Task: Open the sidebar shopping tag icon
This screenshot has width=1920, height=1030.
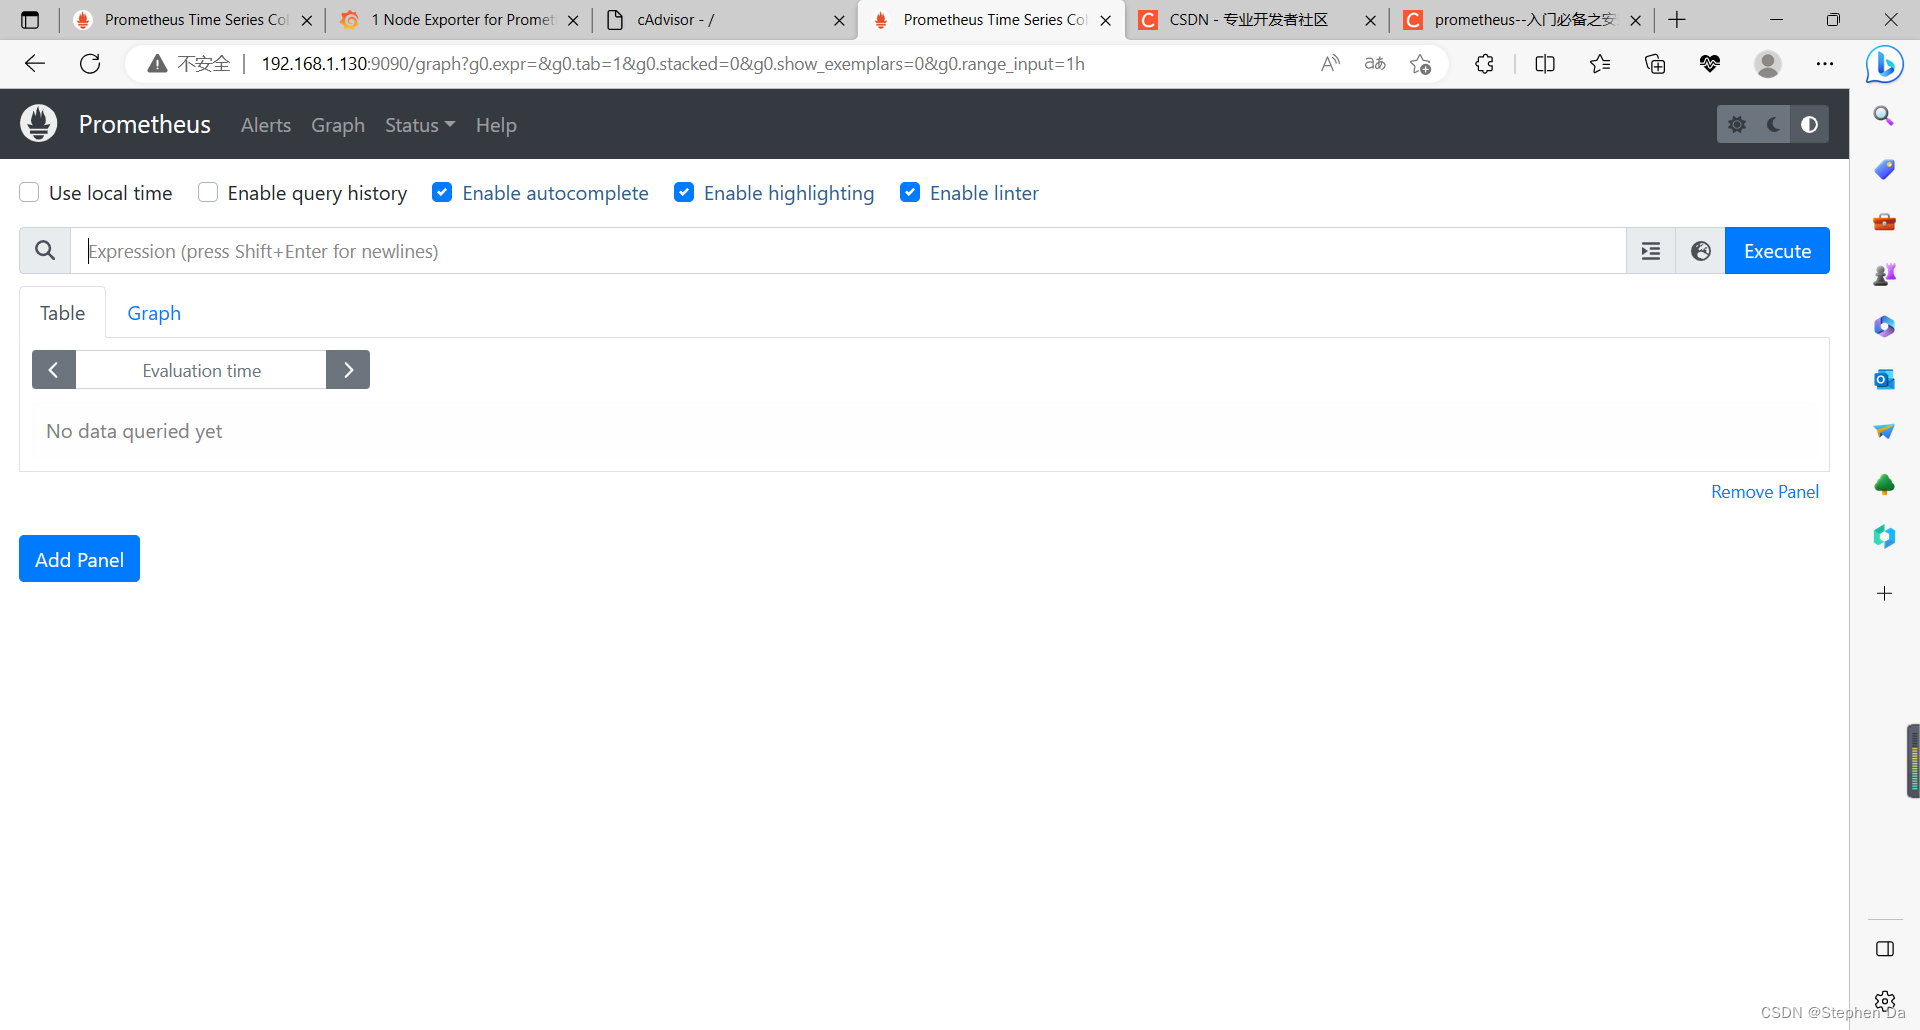Action: [1884, 169]
